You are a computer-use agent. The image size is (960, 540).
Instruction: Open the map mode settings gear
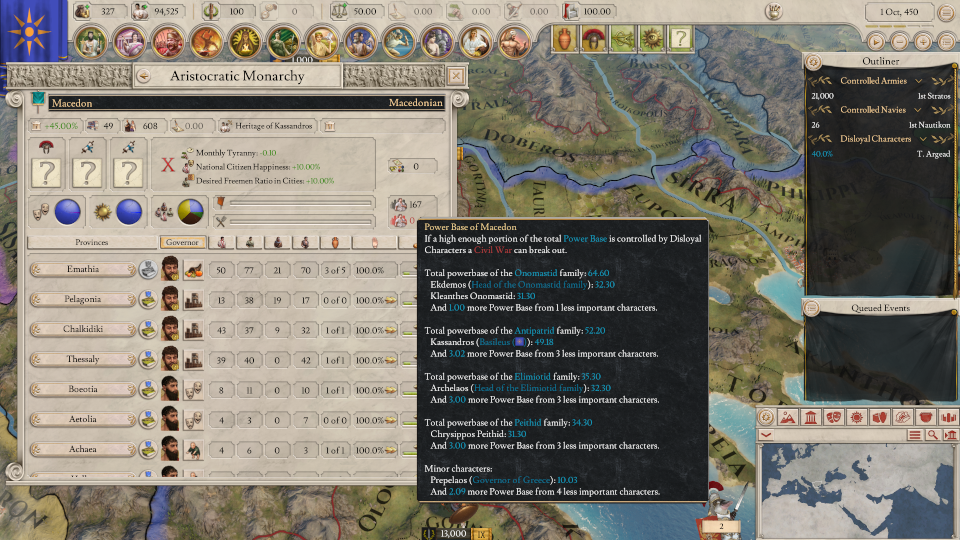(x=766, y=418)
